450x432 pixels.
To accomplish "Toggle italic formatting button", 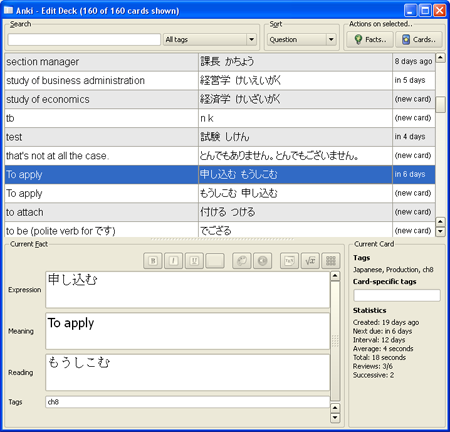I will (173, 261).
